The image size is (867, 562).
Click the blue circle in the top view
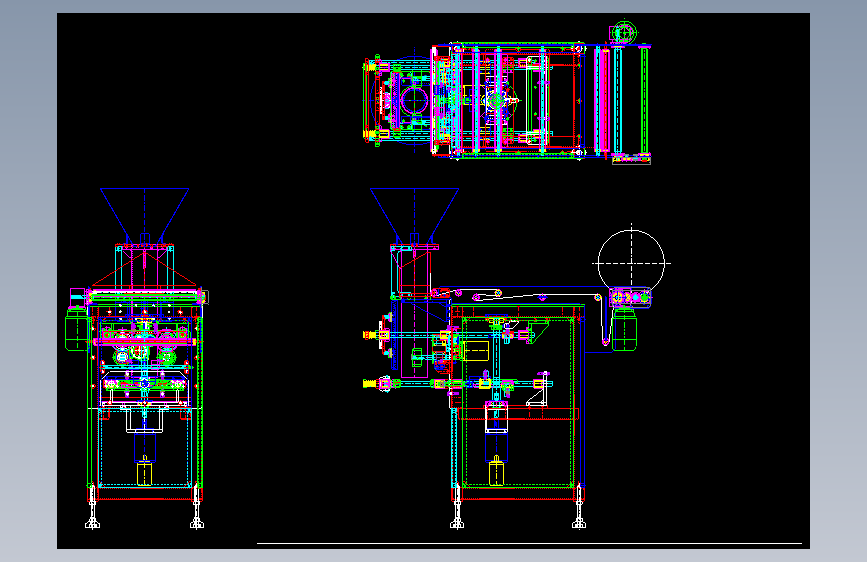tap(414, 101)
